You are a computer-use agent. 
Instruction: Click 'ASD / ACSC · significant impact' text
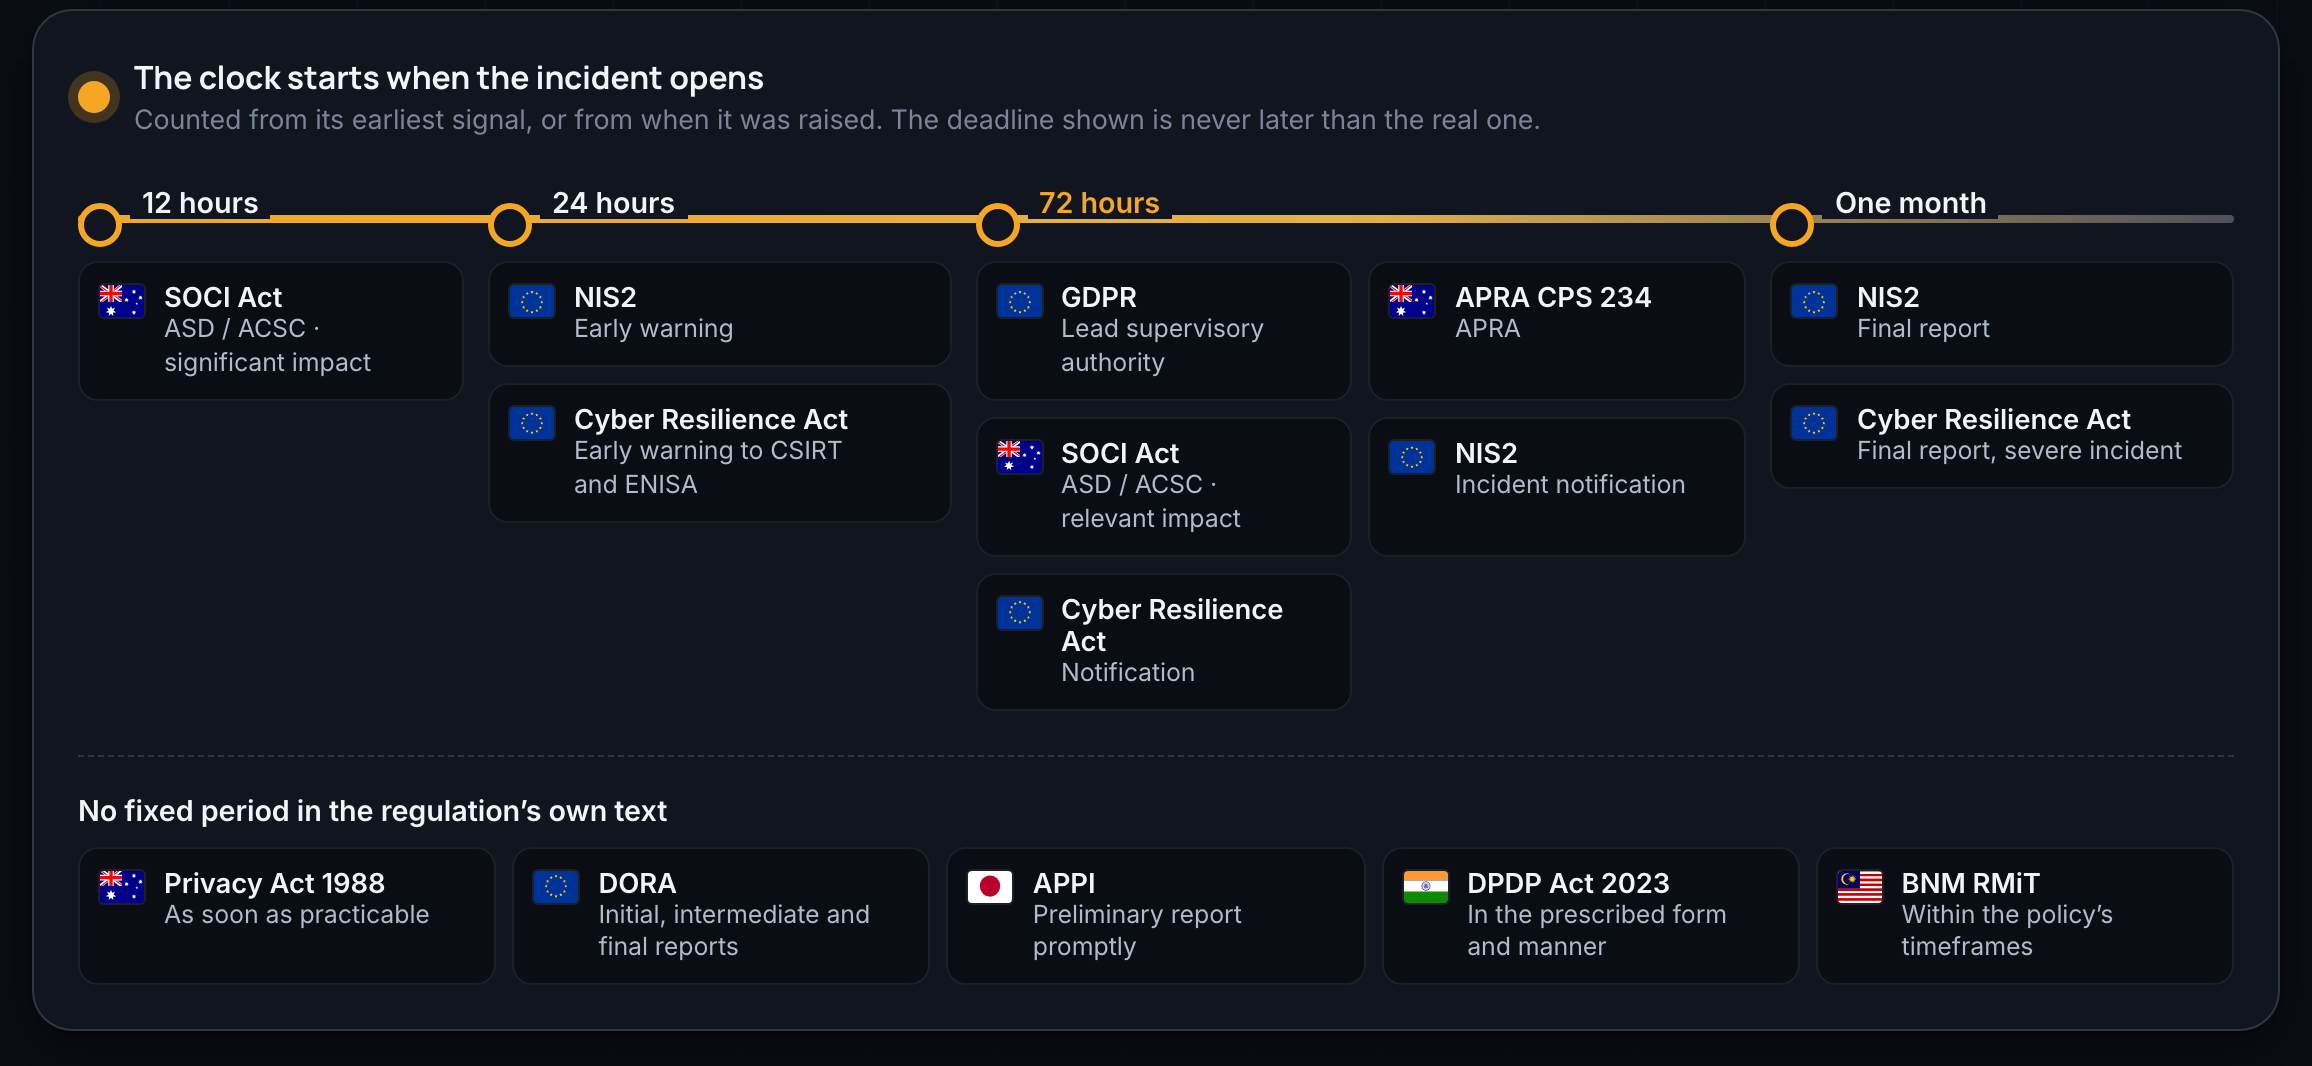(x=267, y=345)
